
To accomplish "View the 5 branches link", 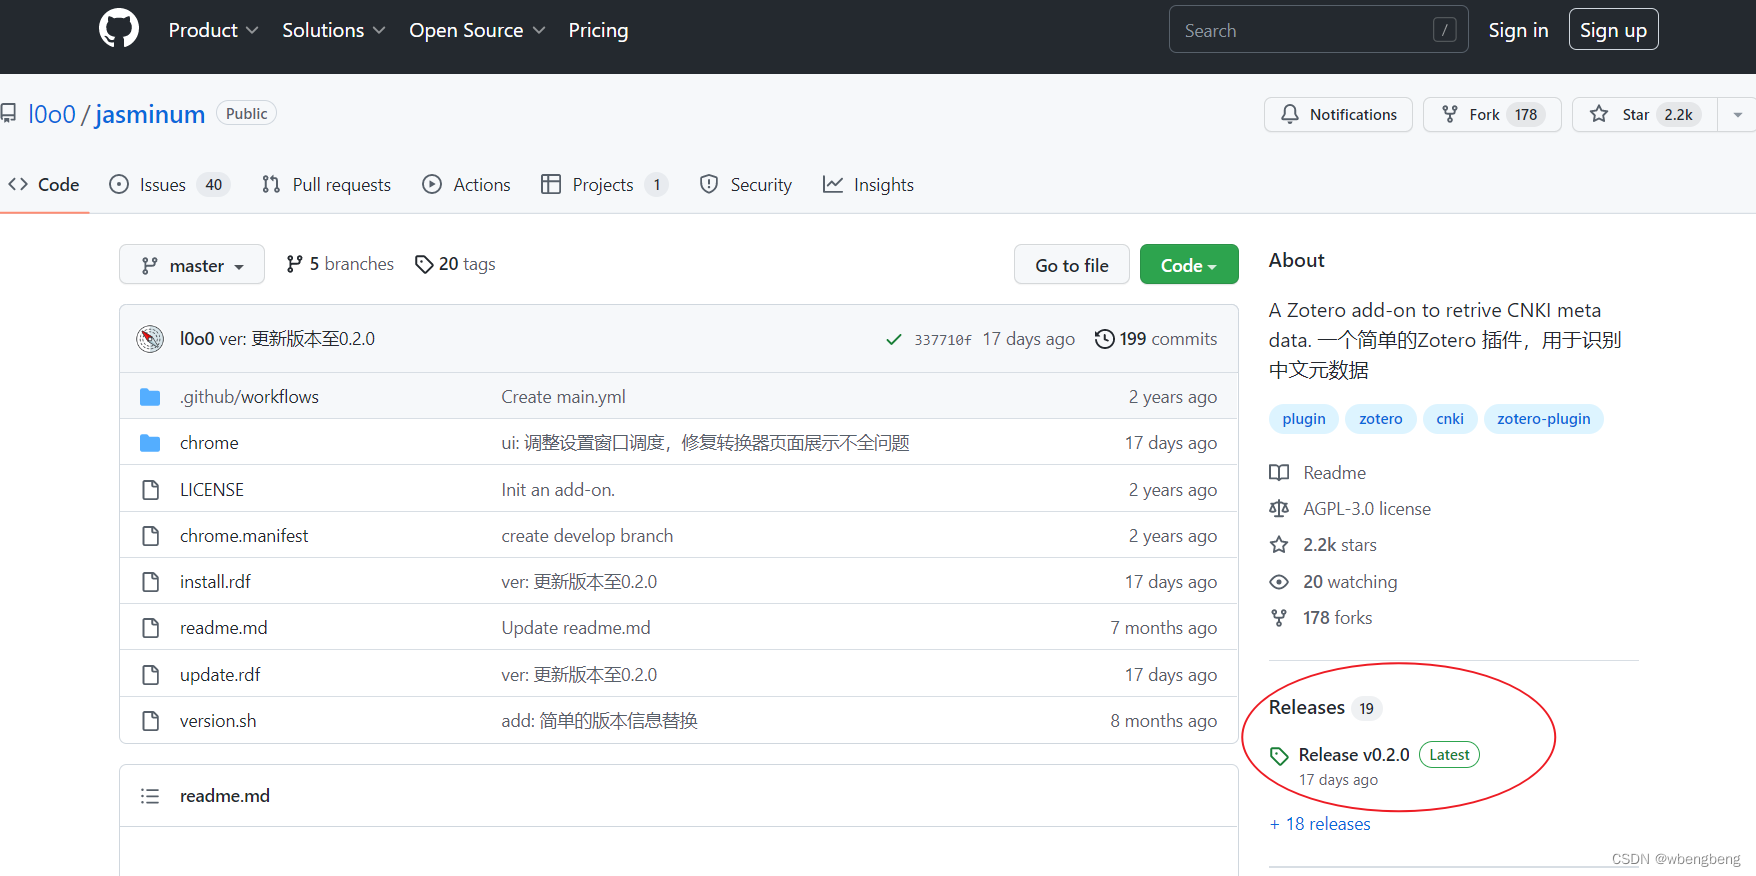I will (x=340, y=264).
